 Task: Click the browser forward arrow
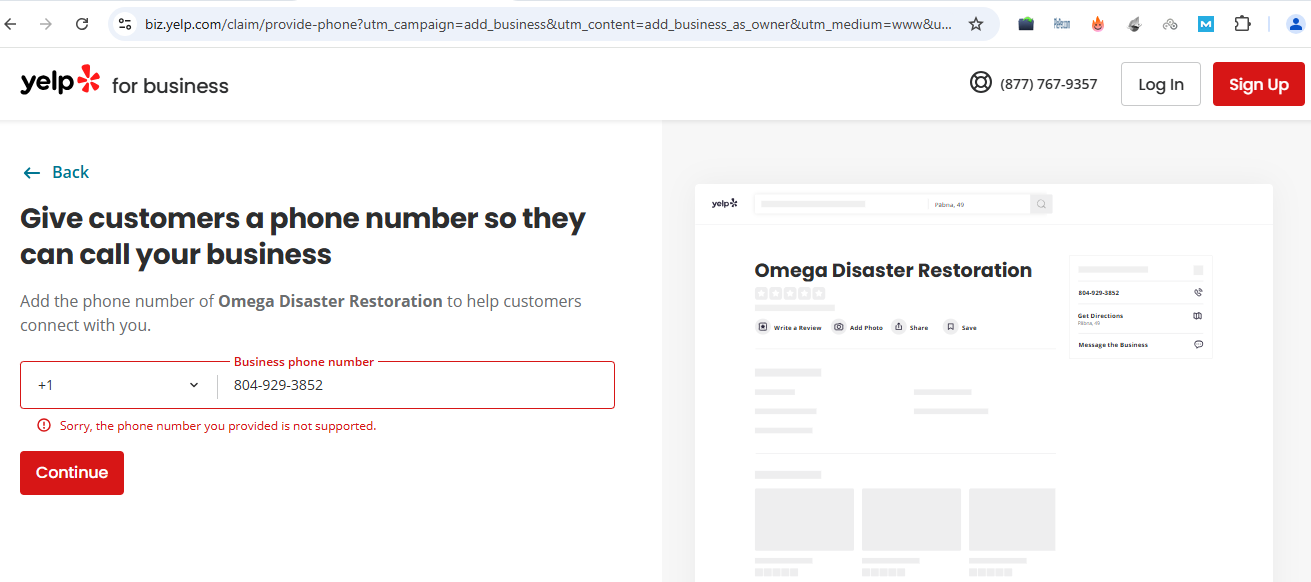[45, 24]
